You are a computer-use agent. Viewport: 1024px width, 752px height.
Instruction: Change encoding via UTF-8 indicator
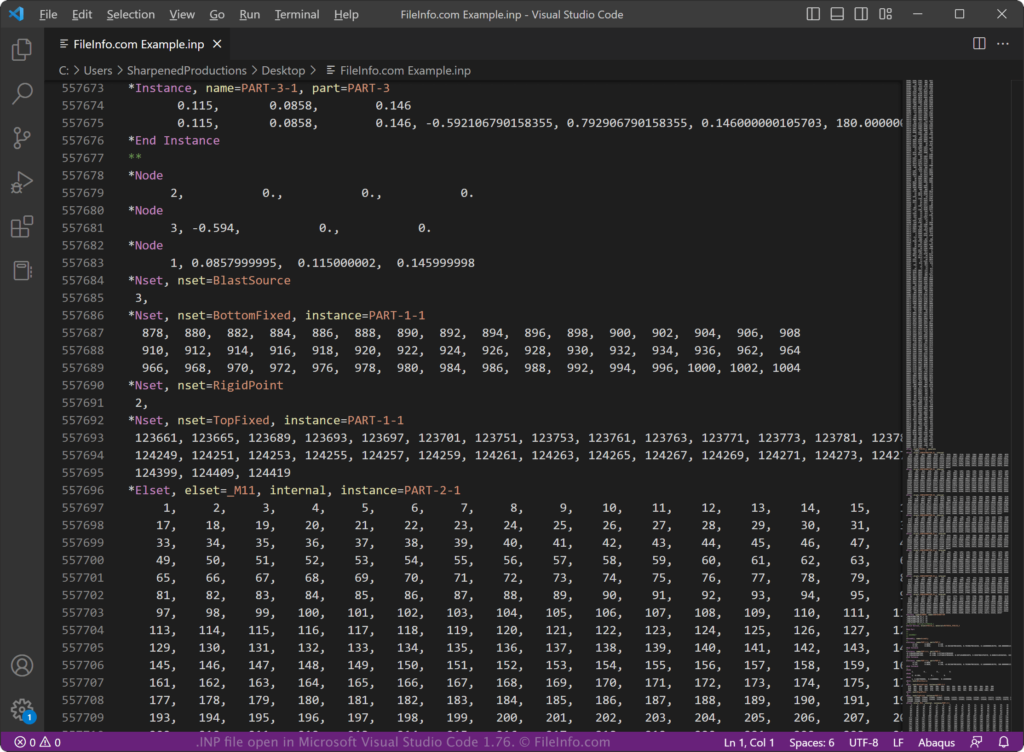(x=863, y=742)
